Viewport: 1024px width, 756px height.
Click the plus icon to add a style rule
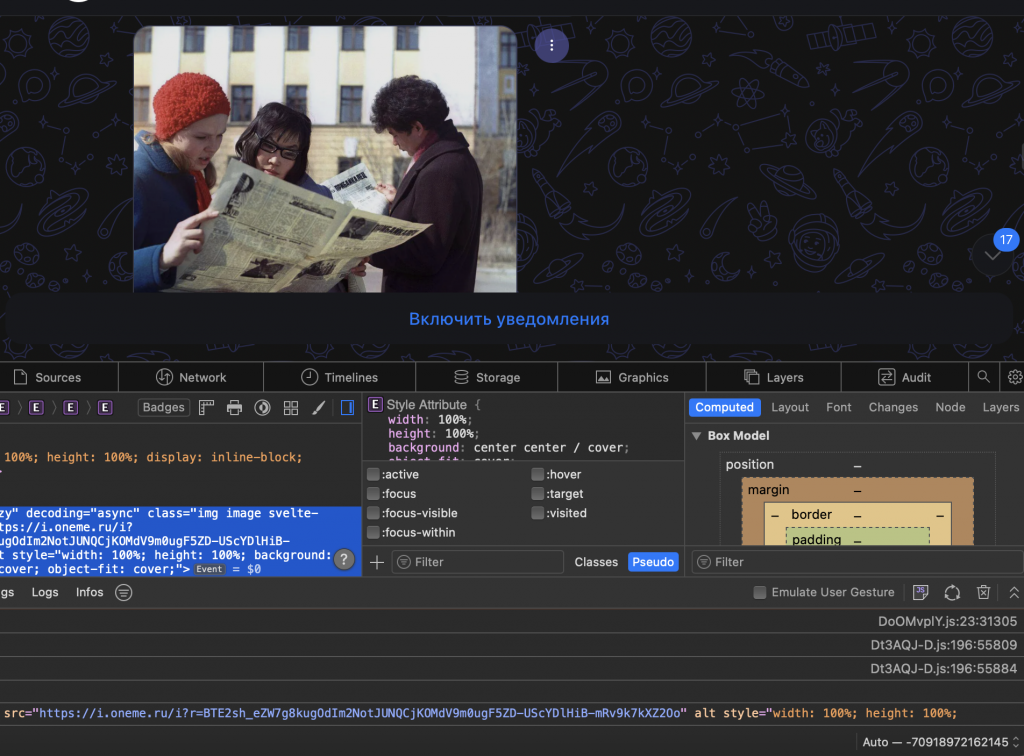(377, 562)
